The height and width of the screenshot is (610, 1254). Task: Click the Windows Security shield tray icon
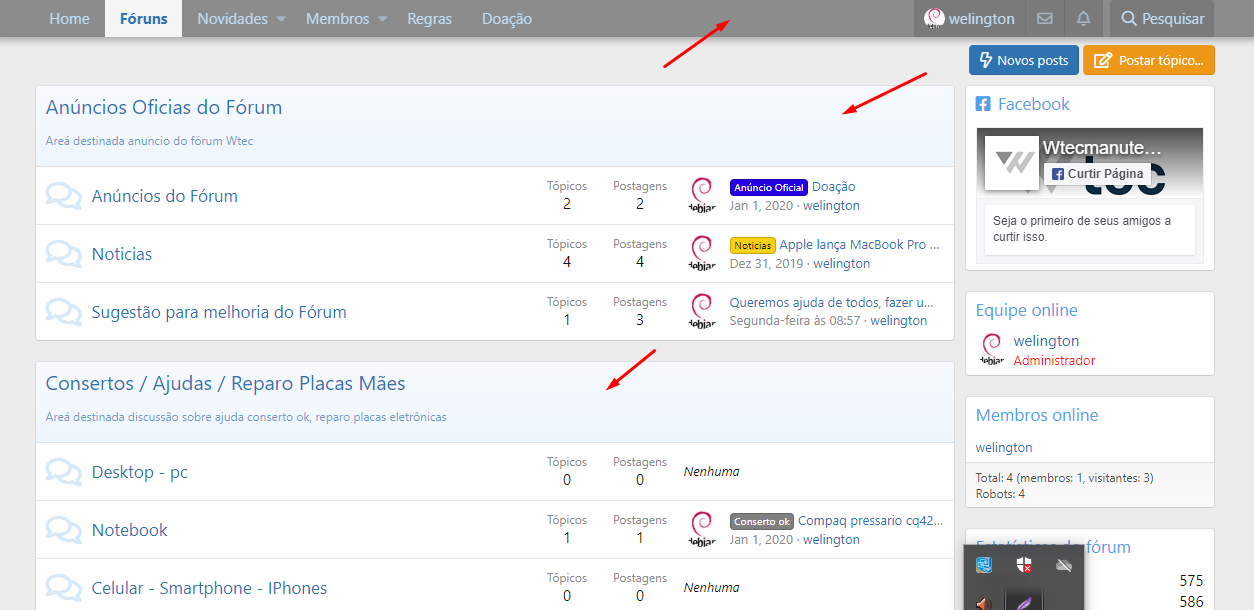pos(1023,566)
